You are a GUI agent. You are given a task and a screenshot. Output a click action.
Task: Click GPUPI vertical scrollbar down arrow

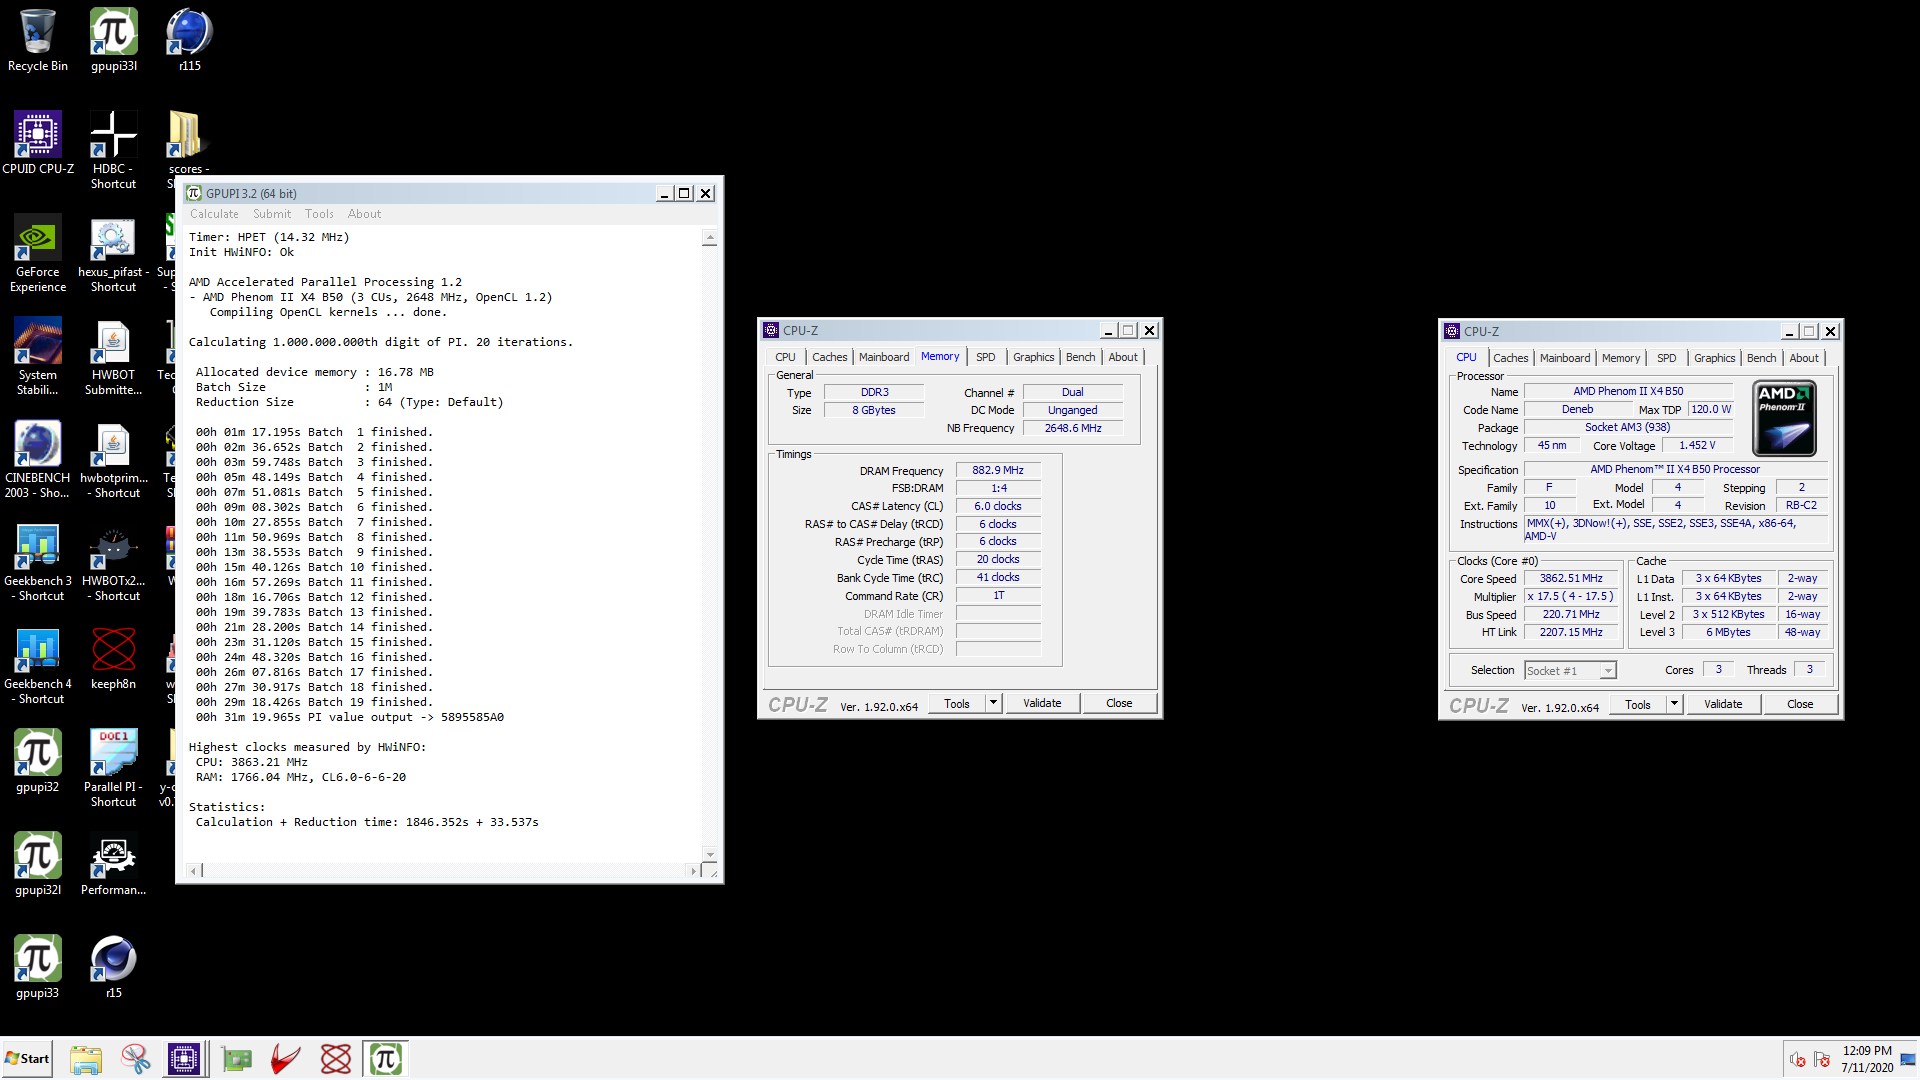pos(709,855)
